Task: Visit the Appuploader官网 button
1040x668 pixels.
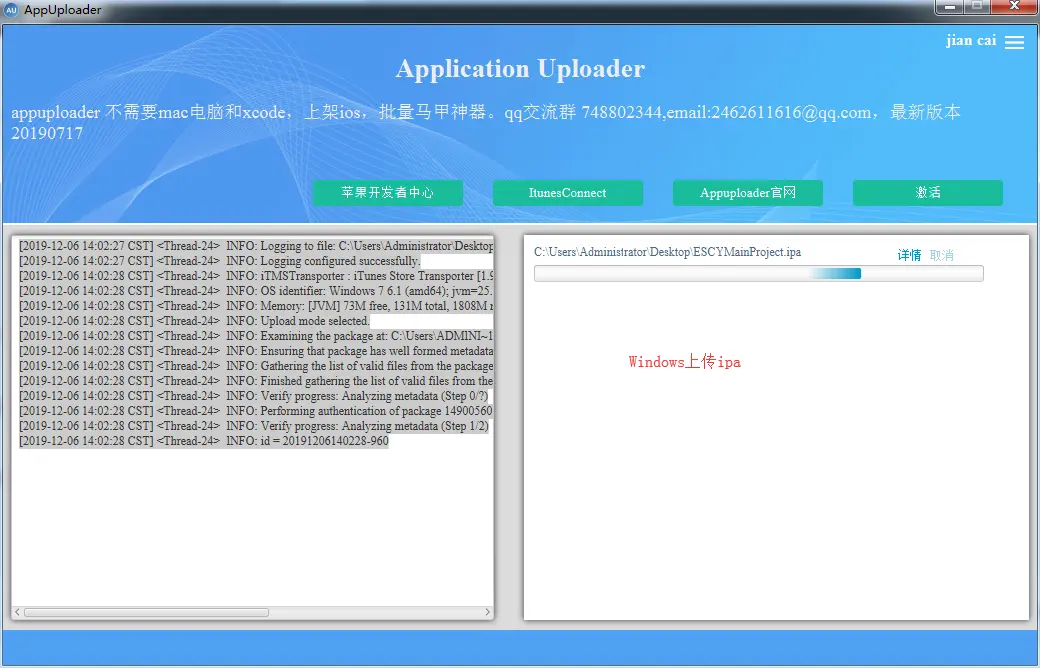Action: 748,192
